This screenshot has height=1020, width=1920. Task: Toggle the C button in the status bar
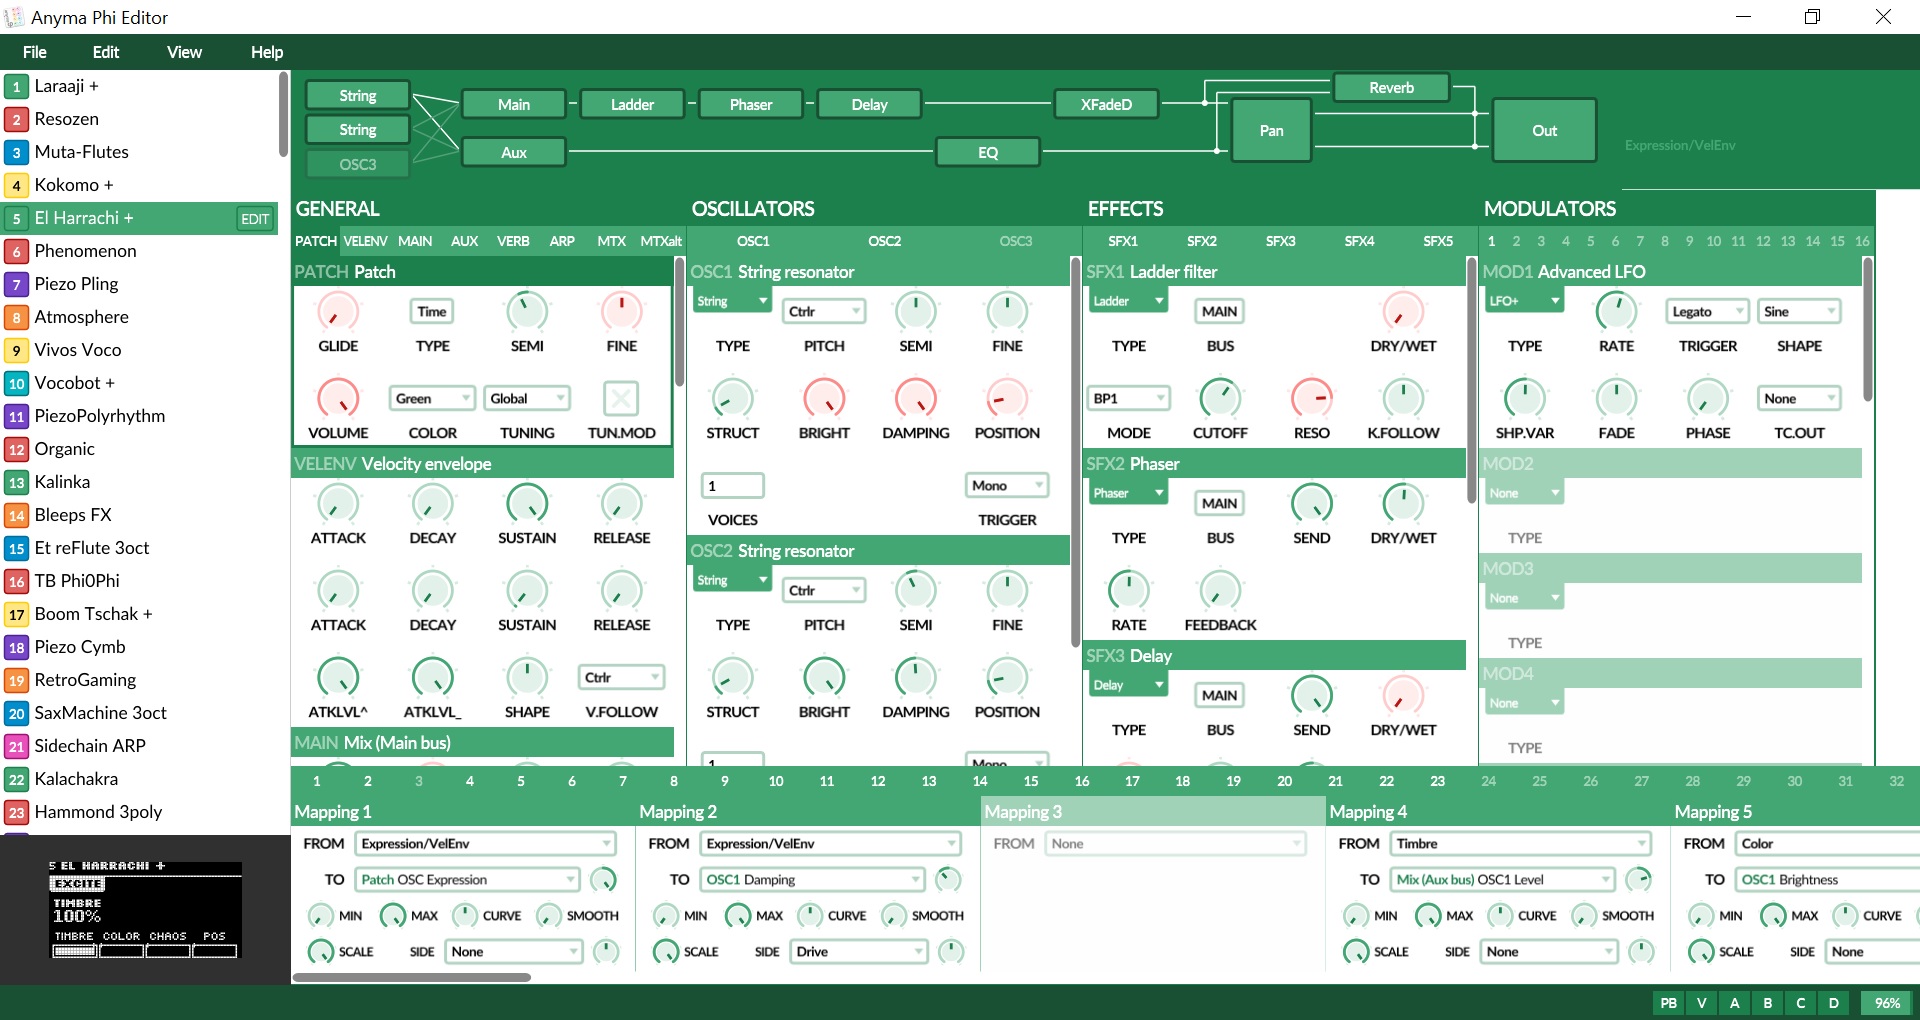pyautogui.click(x=1800, y=1003)
